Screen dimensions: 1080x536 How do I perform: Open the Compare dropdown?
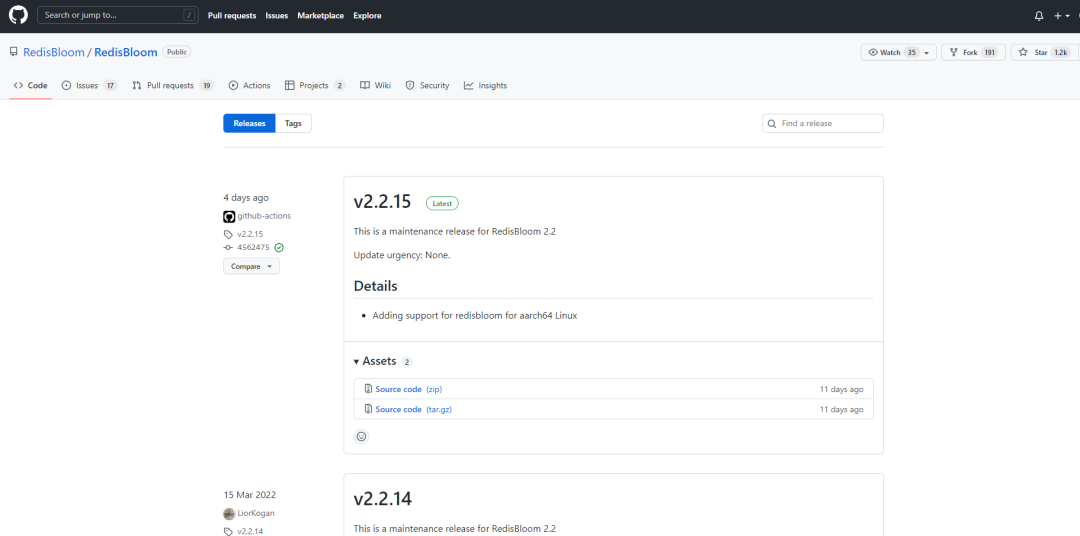(x=251, y=266)
